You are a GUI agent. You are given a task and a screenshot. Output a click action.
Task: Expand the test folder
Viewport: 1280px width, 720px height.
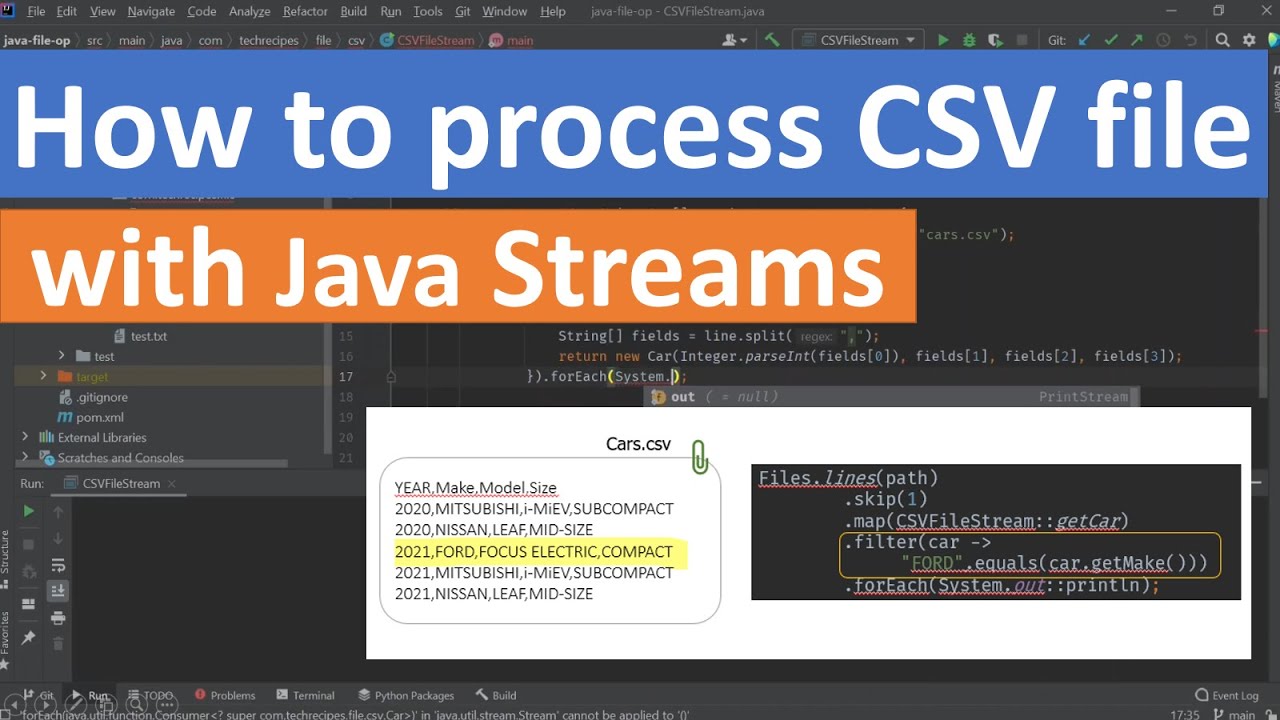pyautogui.click(x=61, y=356)
